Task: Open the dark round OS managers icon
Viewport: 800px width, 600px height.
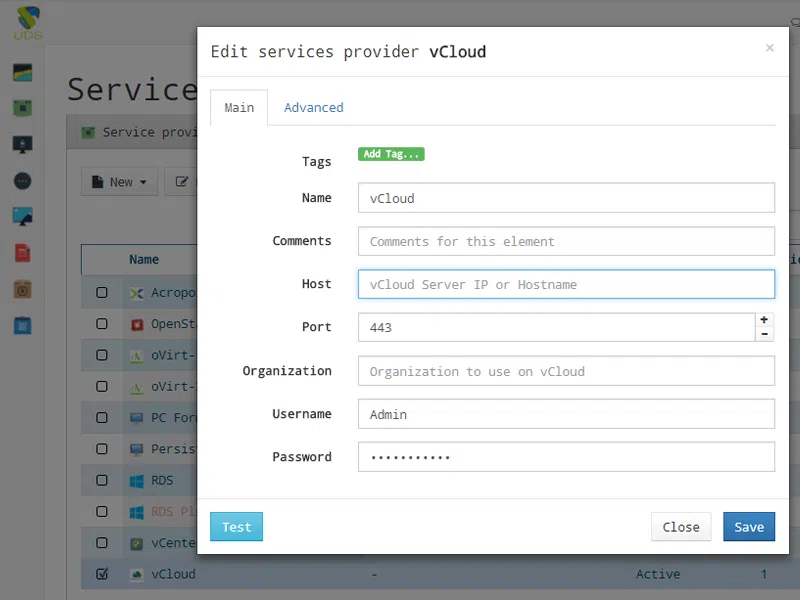Action: [22, 181]
